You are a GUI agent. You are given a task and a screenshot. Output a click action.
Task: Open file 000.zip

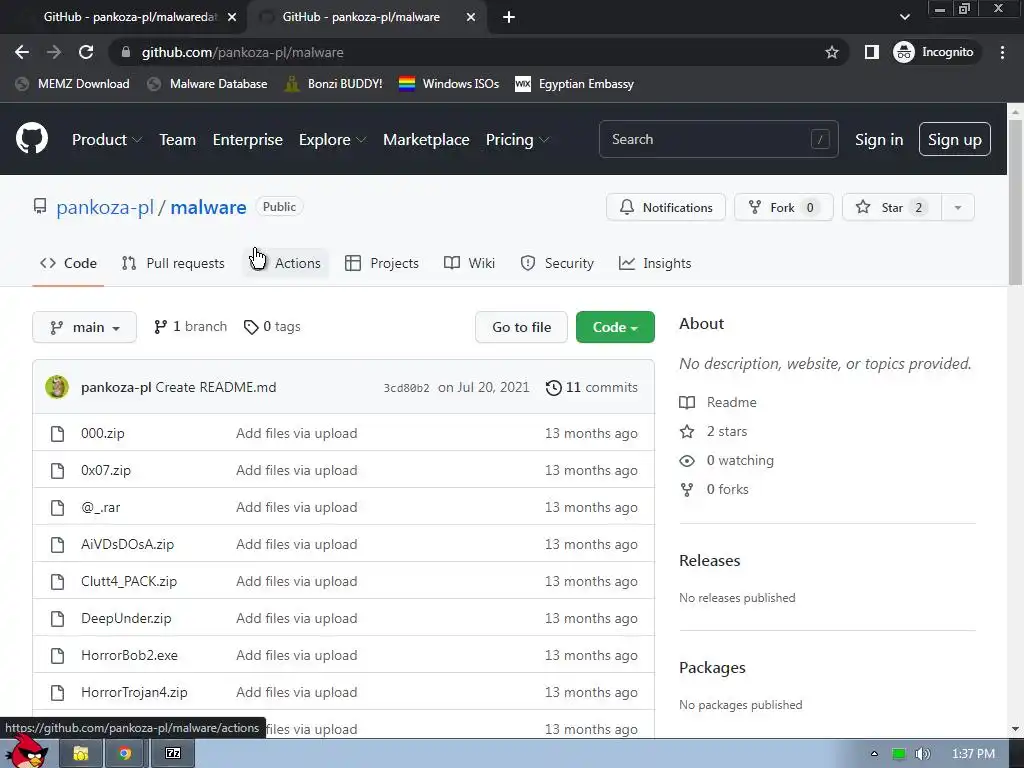[103, 433]
